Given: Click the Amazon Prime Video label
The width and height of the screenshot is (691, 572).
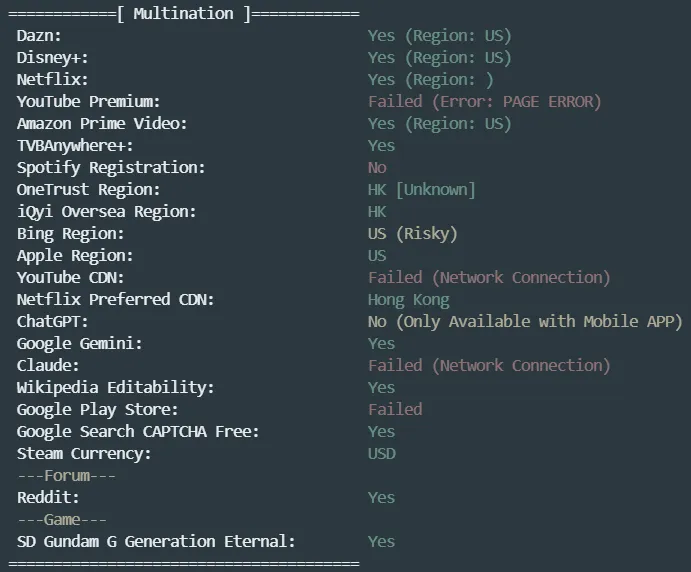Looking at the screenshot, I should pyautogui.click(x=101, y=123).
